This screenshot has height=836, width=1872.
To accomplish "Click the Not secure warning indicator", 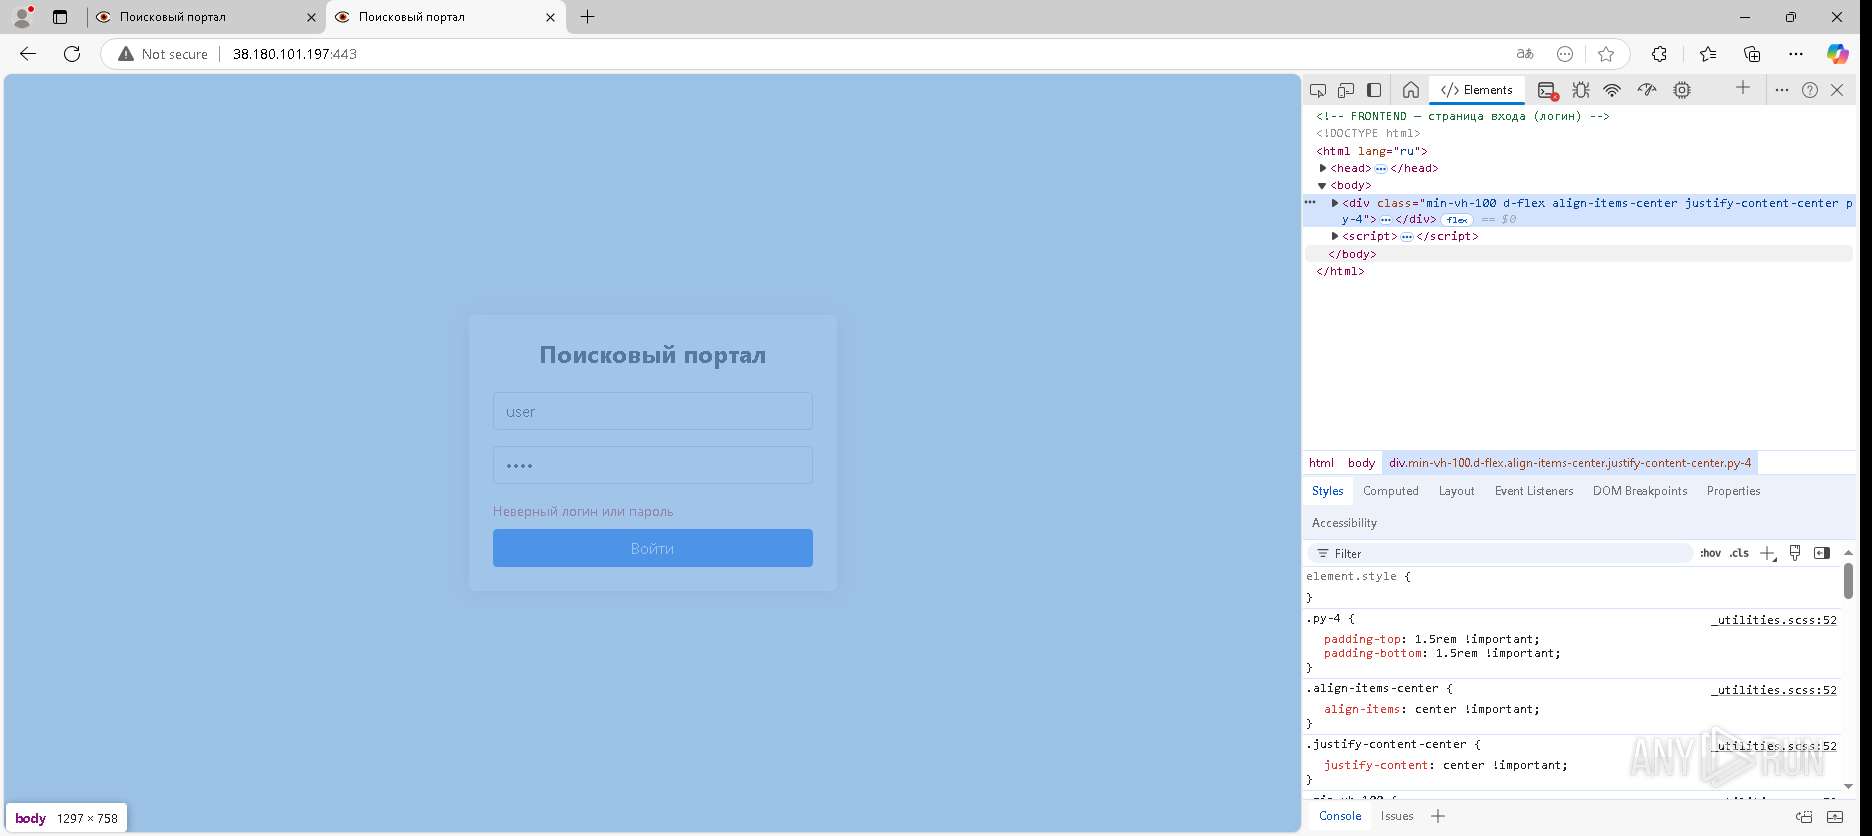I will [163, 54].
